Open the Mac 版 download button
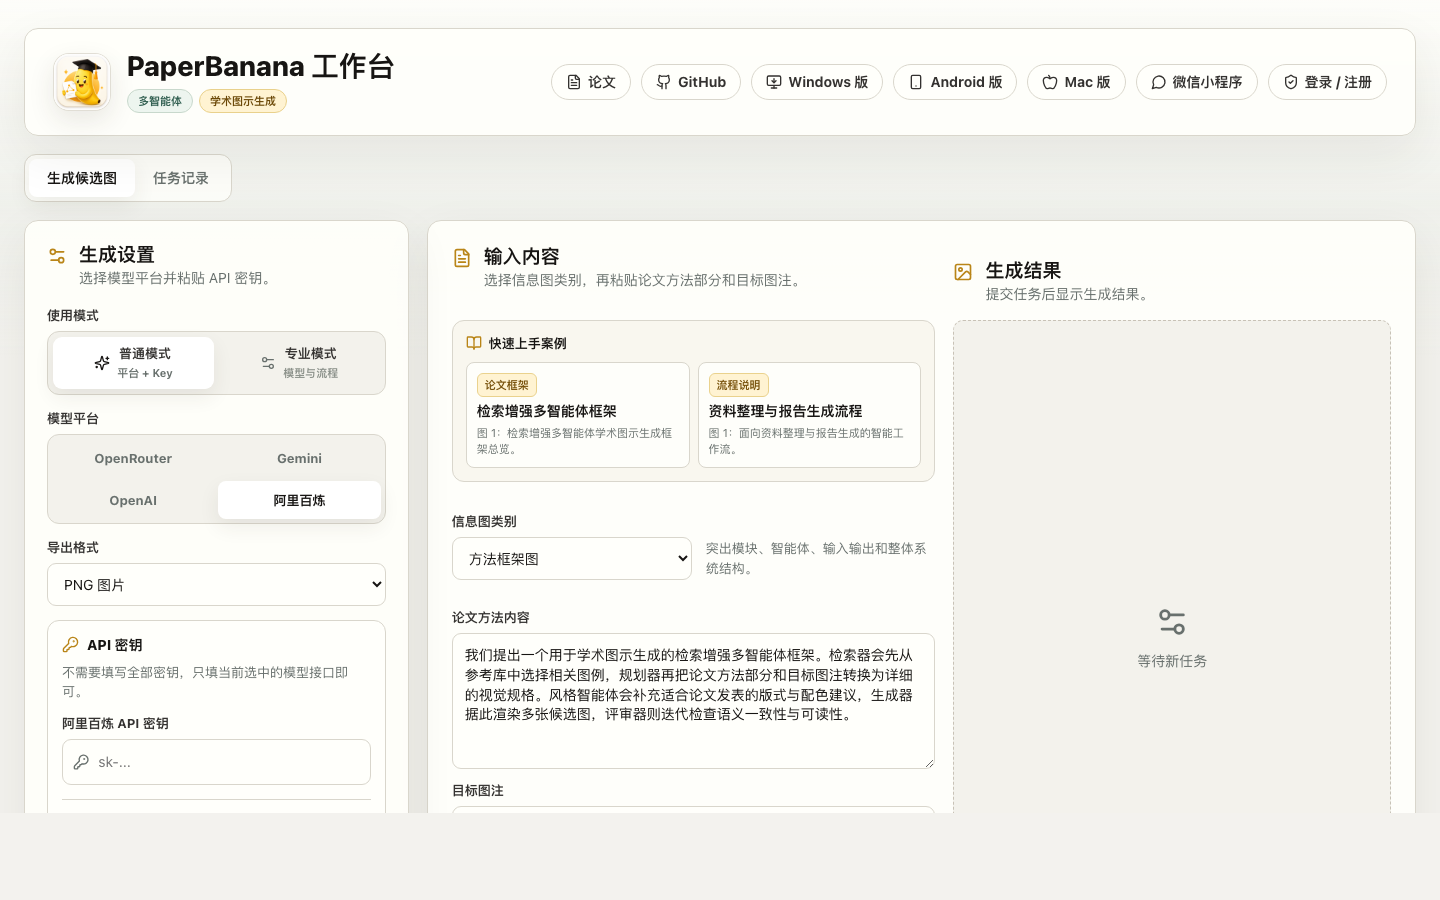Viewport: 1440px width, 900px height. click(x=1076, y=82)
